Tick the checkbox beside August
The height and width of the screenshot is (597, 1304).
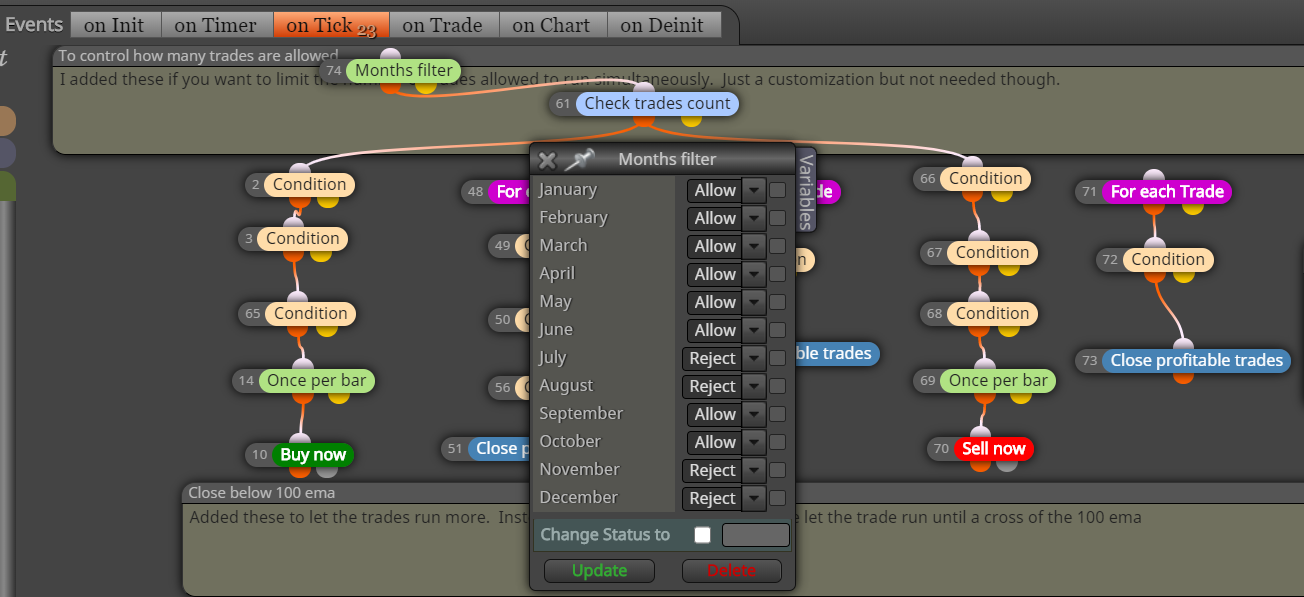[x=777, y=386]
